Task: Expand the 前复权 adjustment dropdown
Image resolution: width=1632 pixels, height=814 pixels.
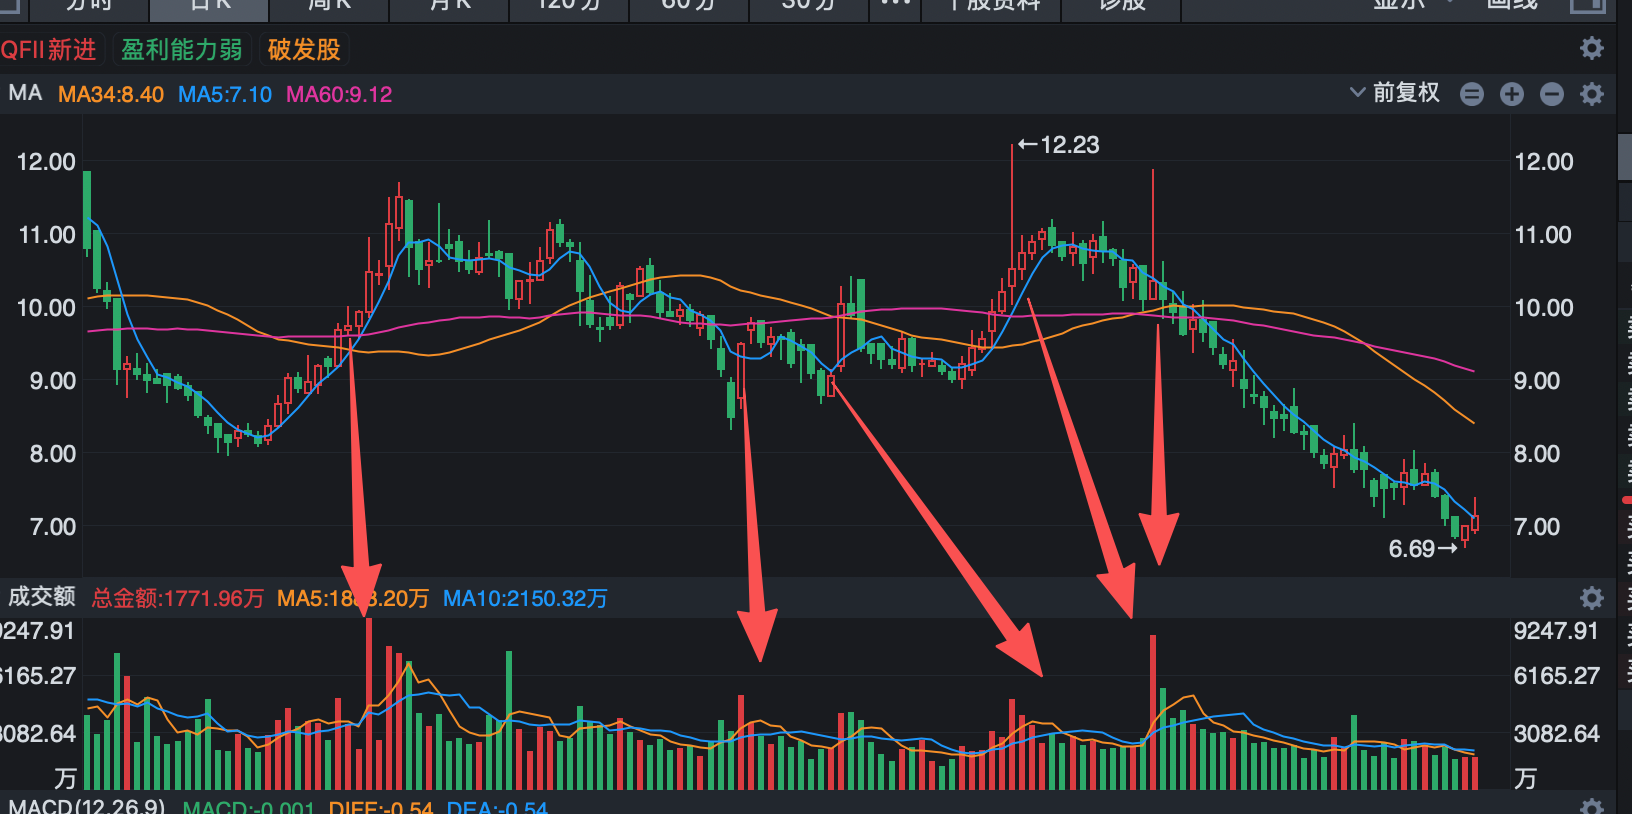Action: (x=1395, y=93)
